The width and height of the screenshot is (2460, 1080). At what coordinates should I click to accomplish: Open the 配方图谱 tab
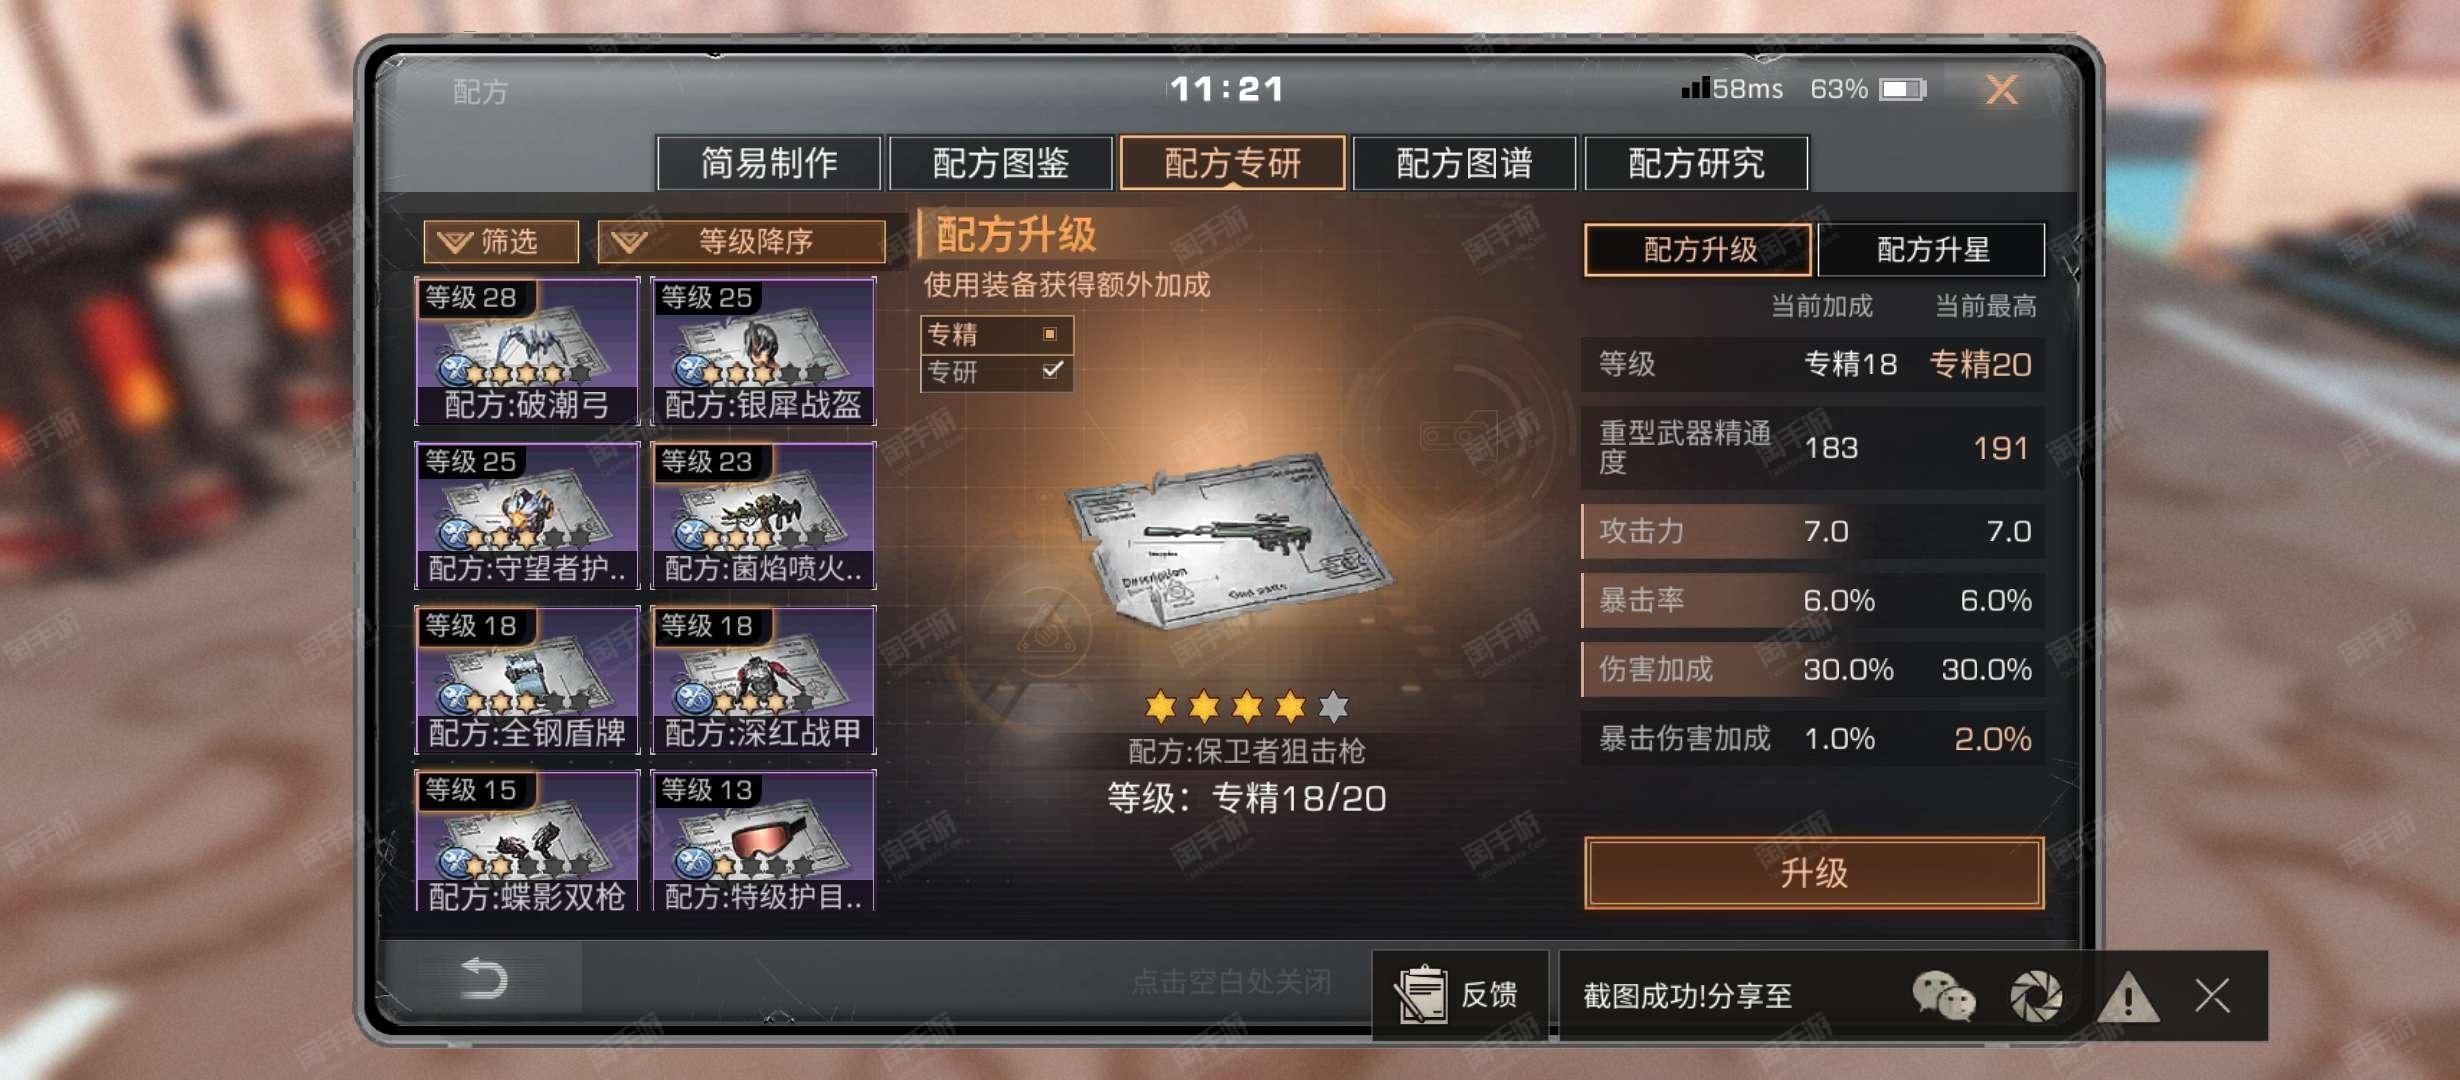tap(1464, 162)
